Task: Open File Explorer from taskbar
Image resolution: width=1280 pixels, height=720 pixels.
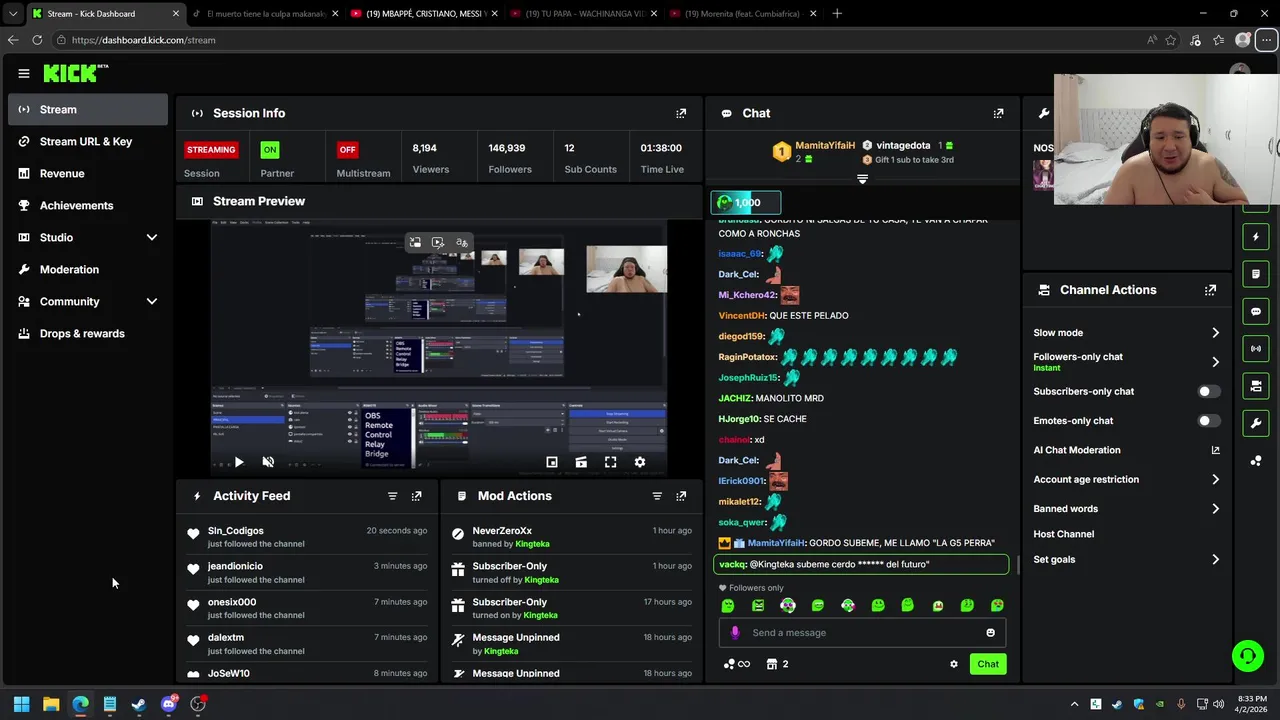Action: [x=51, y=704]
